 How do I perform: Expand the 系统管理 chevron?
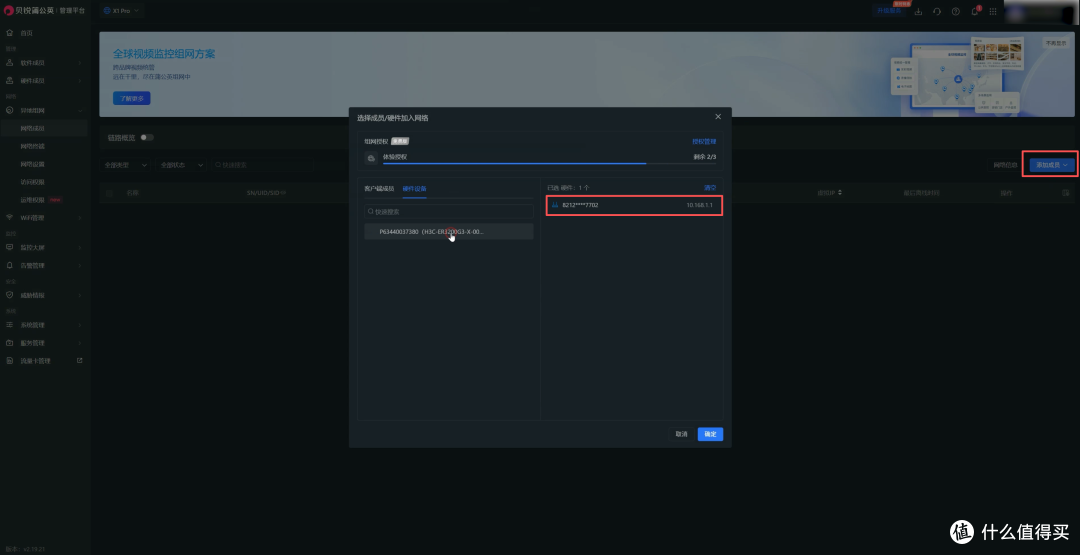[x=80, y=325]
